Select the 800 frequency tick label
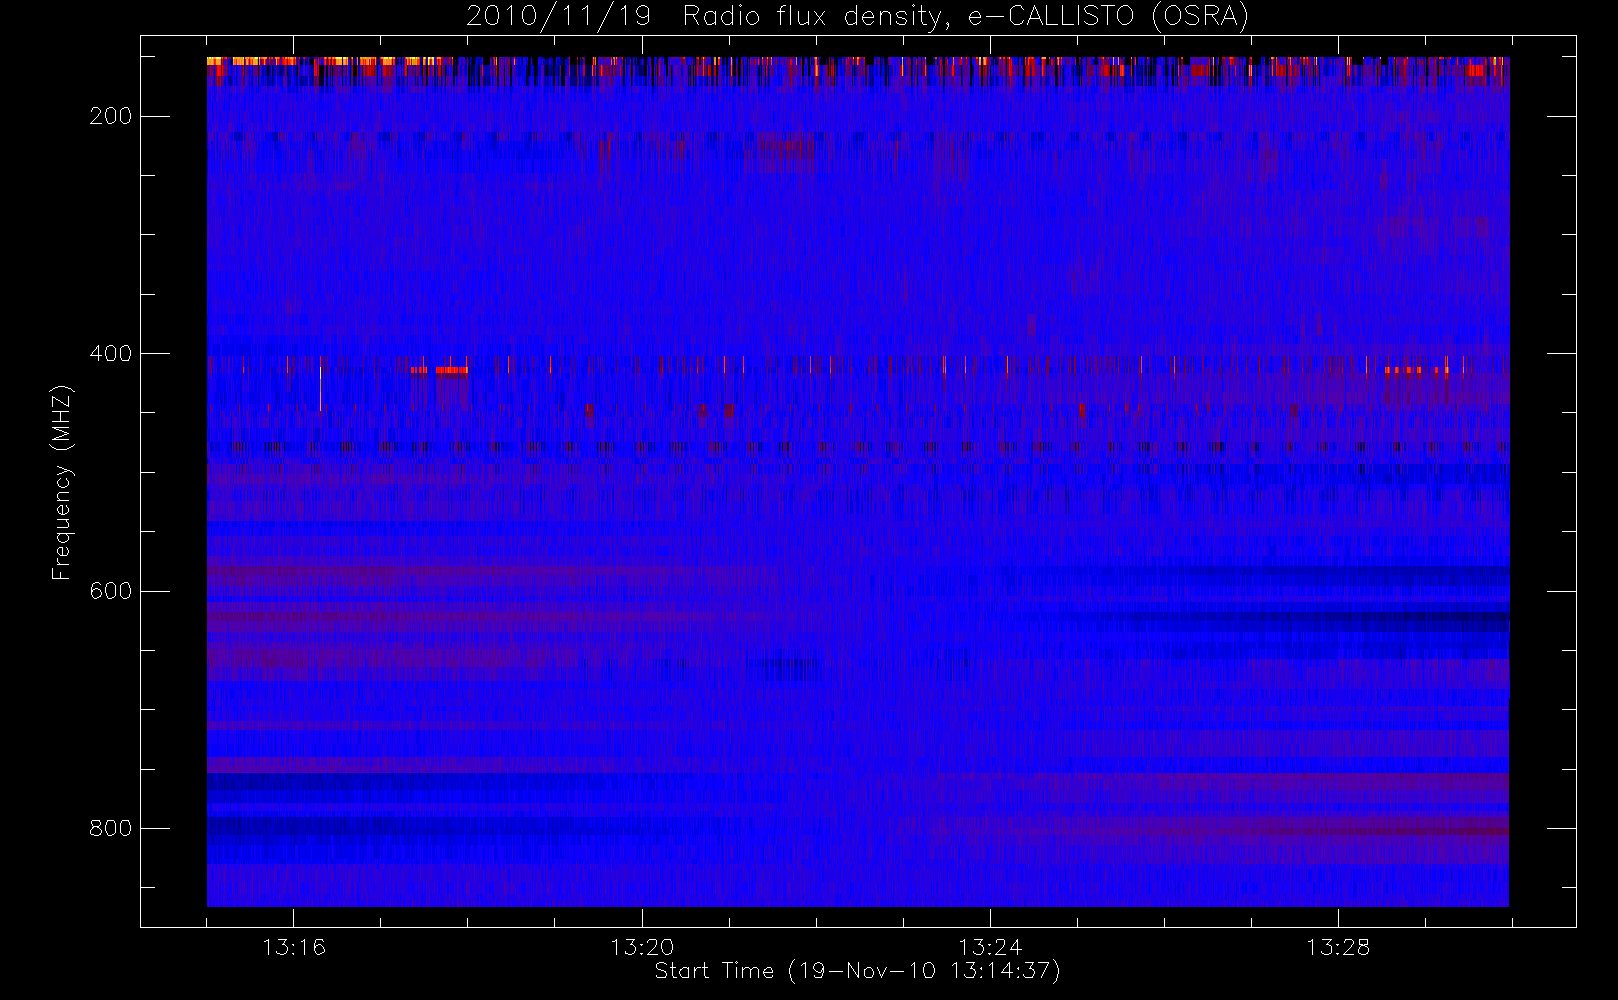 (x=110, y=828)
